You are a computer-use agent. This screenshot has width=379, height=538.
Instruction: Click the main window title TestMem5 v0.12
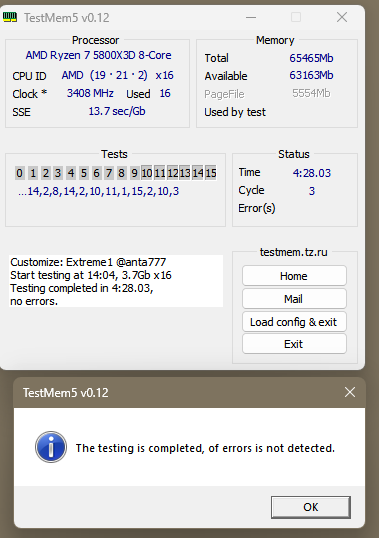pos(67,17)
